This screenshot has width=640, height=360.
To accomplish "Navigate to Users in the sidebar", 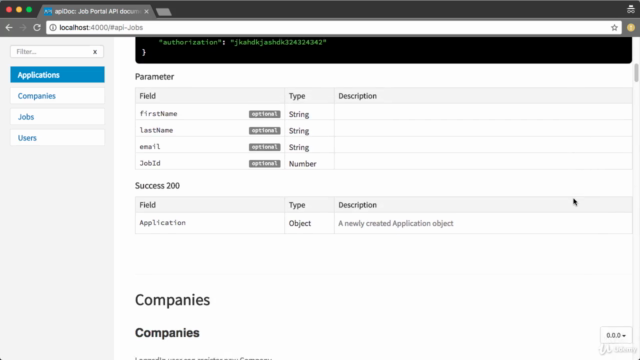I will click(57, 138).
